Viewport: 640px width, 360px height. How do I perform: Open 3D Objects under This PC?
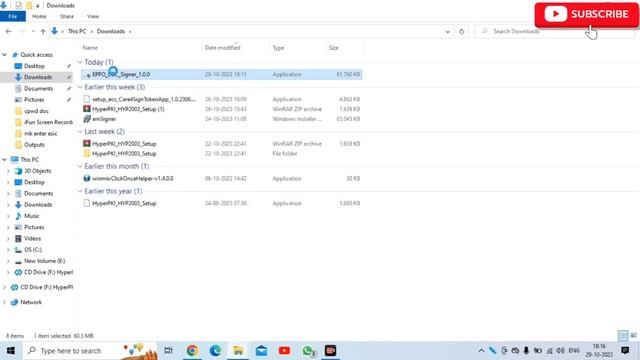[x=38, y=171]
